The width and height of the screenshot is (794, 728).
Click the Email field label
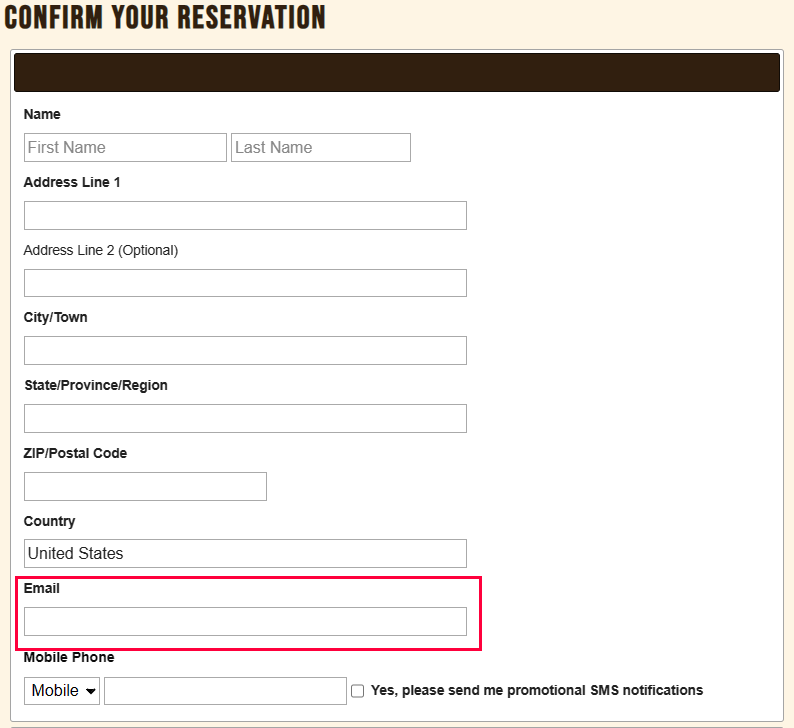point(42,588)
